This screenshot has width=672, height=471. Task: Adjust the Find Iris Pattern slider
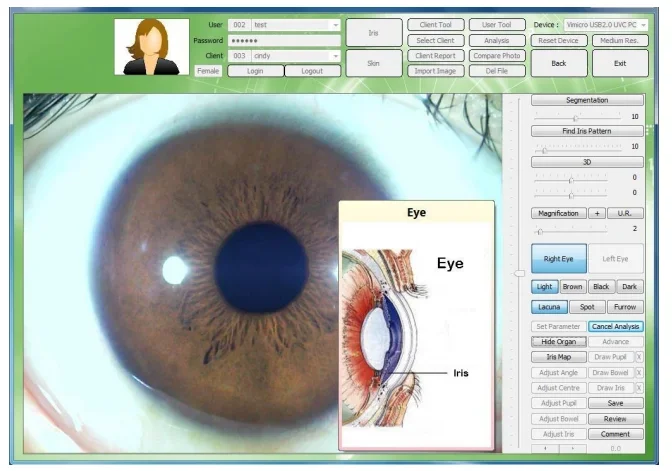click(545, 149)
